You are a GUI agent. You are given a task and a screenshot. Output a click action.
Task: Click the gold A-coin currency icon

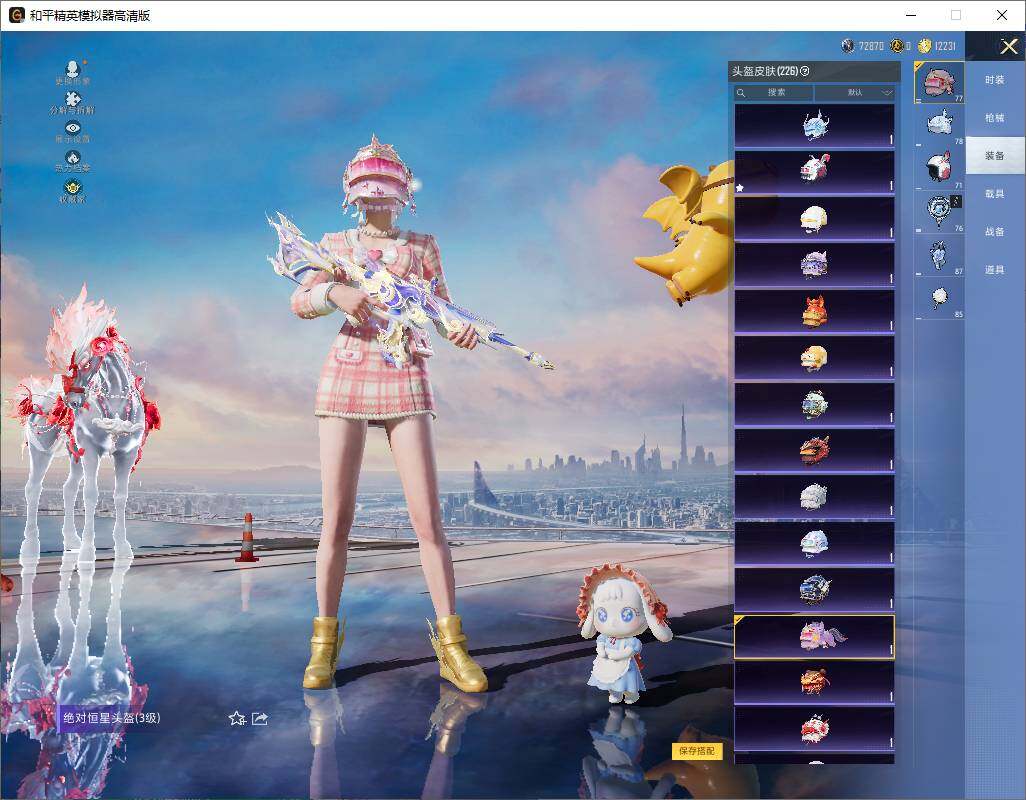click(897, 45)
